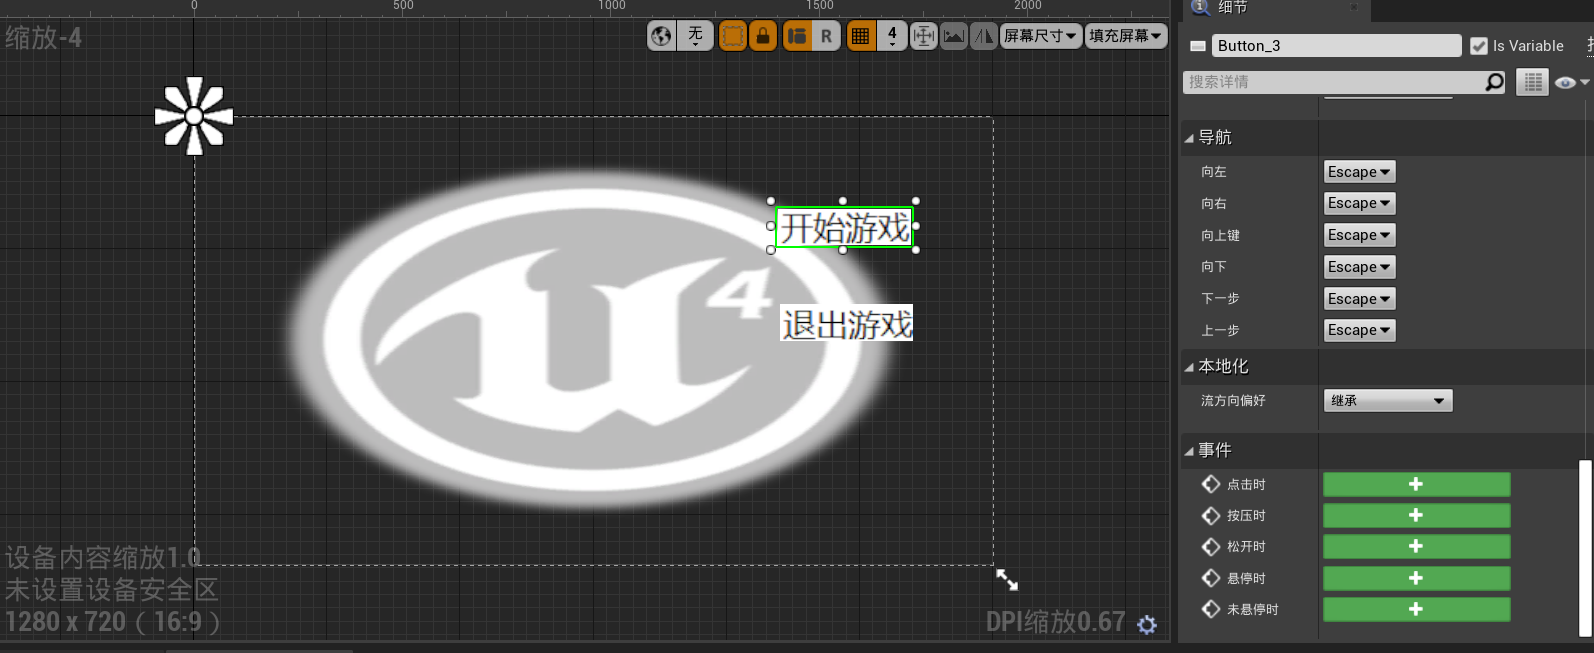Image resolution: width=1594 pixels, height=653 pixels.
Task: Collapse the 导航 navigation section
Action: pyautogui.click(x=1189, y=138)
